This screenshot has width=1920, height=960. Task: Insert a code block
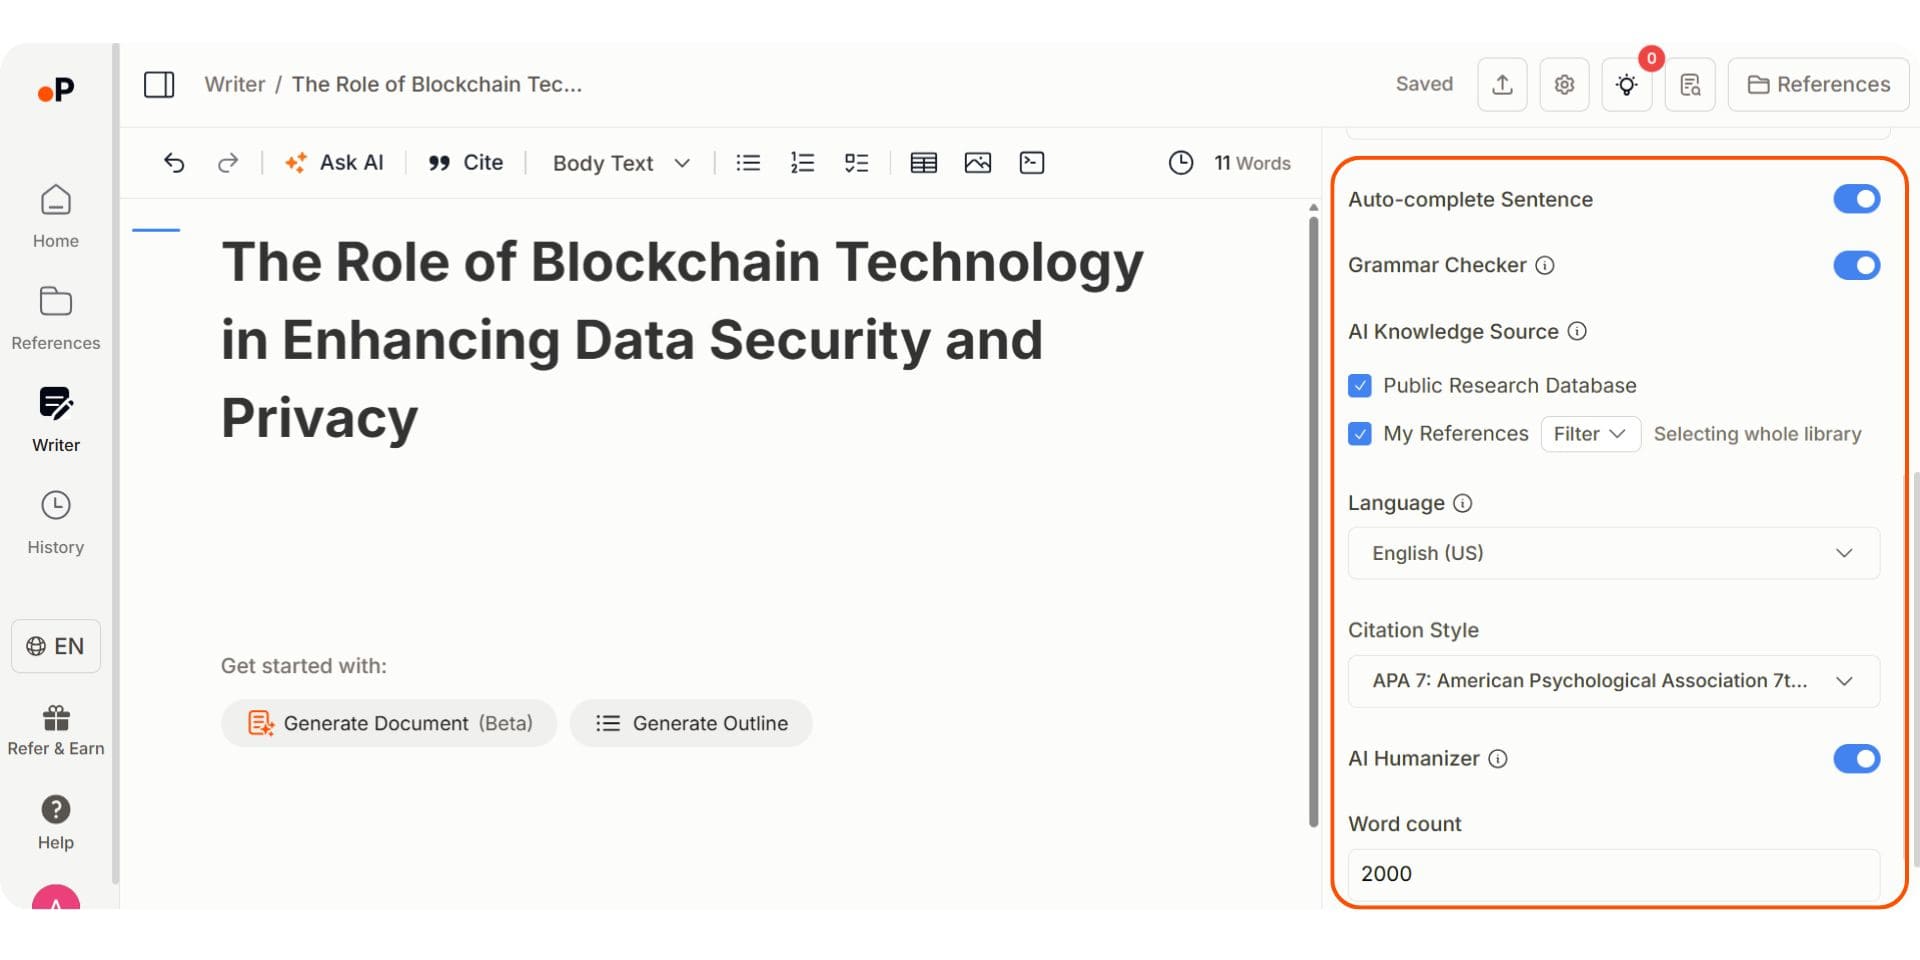[x=1031, y=162]
